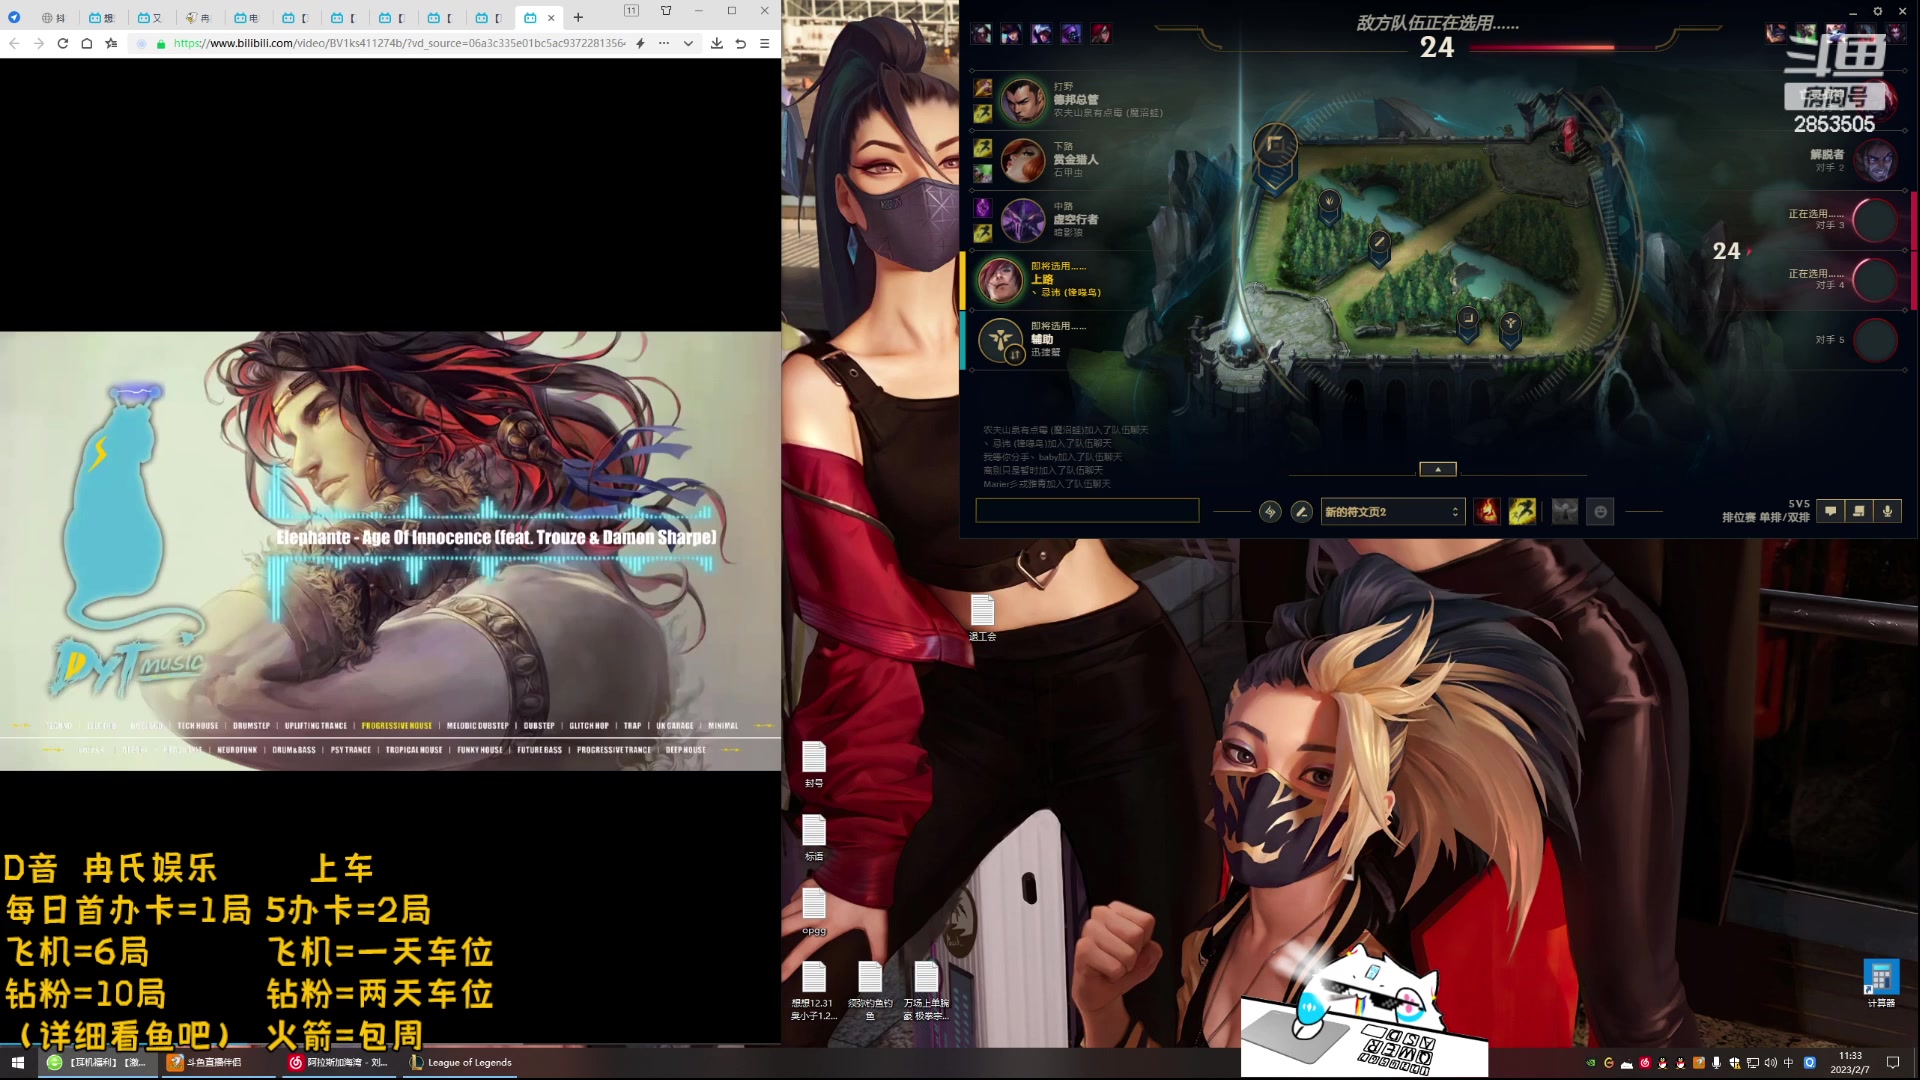Select the 虚空行者 mid lane portrait
Viewport: 1920px width, 1080px height.
click(1023, 220)
